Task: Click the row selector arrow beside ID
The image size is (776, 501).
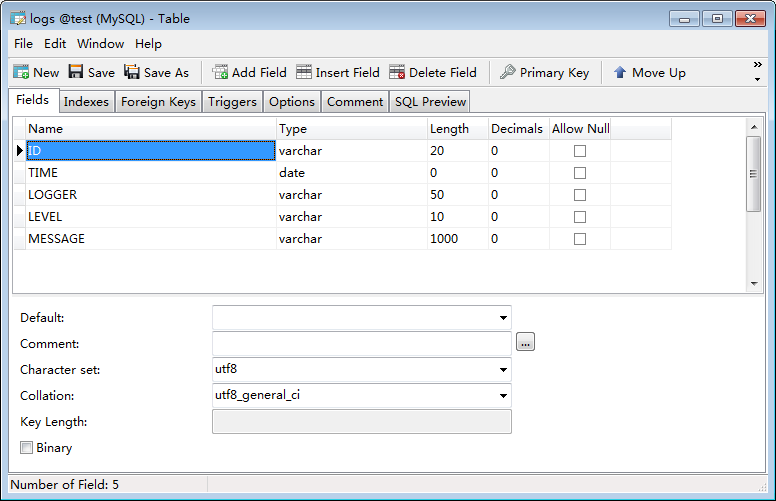Action: point(19,150)
